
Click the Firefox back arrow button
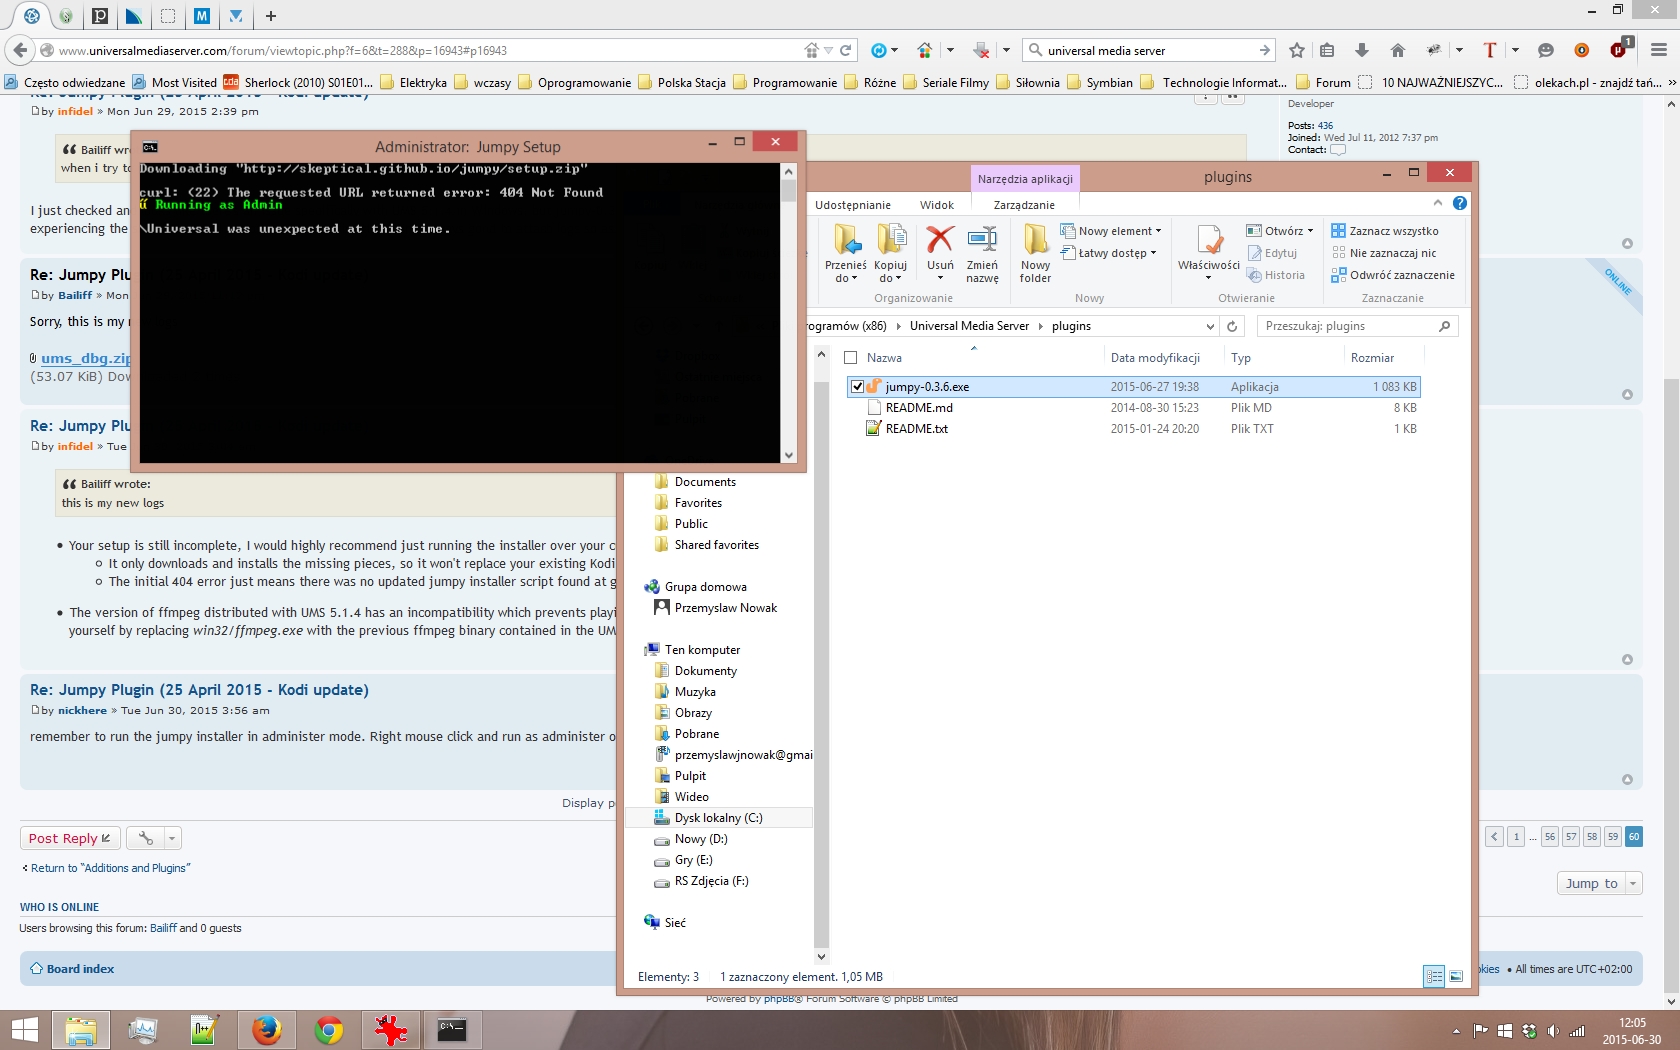(19, 50)
